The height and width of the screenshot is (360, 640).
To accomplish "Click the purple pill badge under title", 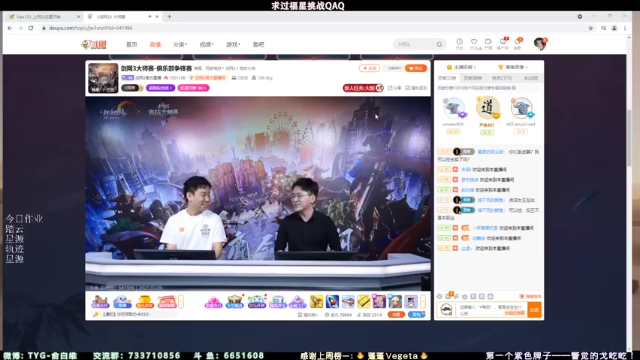I will pos(160,88).
